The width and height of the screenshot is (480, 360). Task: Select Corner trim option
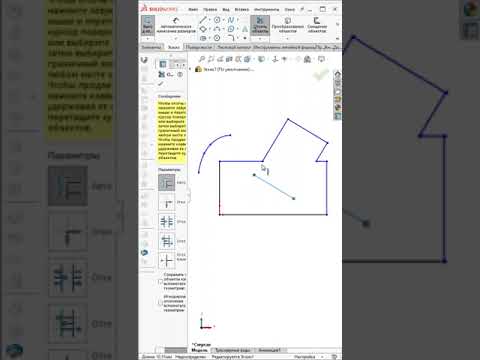167,202
